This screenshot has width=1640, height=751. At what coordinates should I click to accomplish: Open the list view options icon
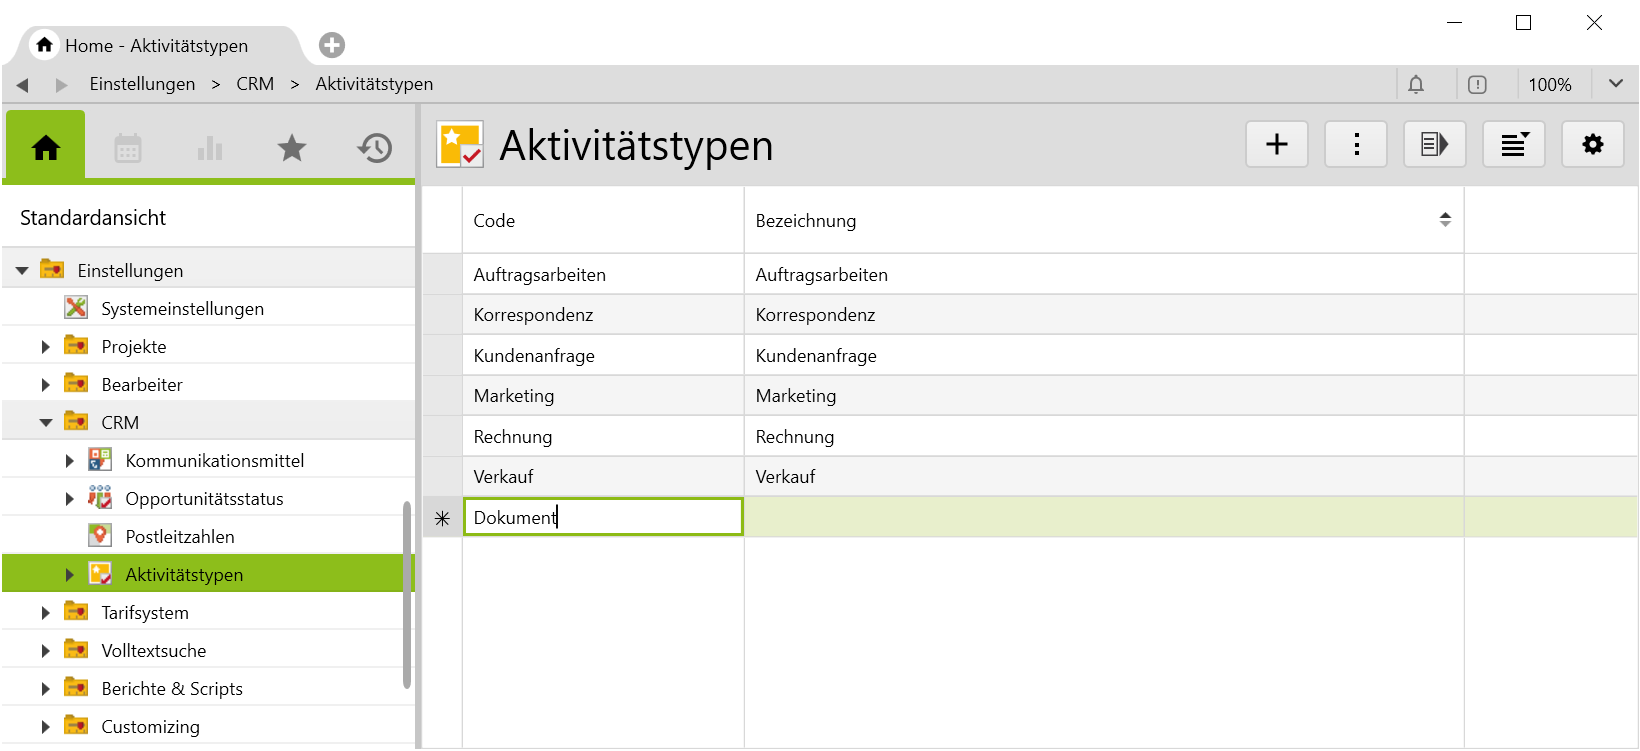pyautogui.click(x=1513, y=145)
